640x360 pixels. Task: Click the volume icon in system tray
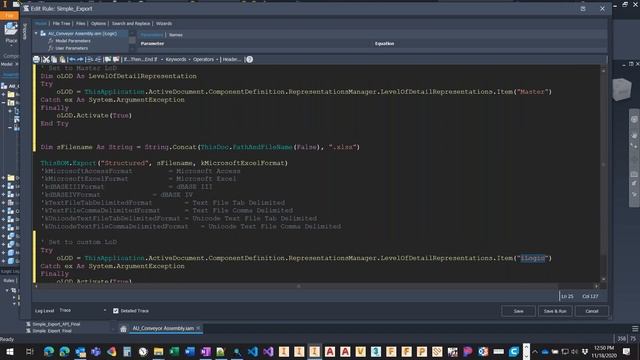pos(575,351)
